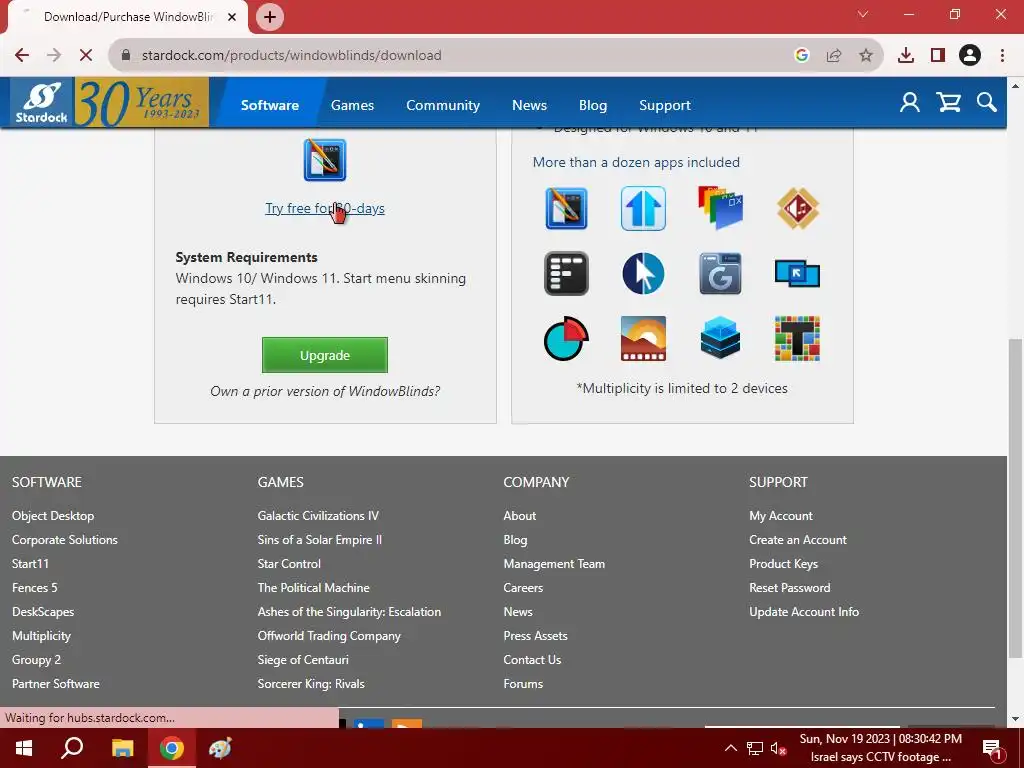The height and width of the screenshot is (768, 1024).
Task: Select the Groupy G app icon
Action: click(x=720, y=274)
